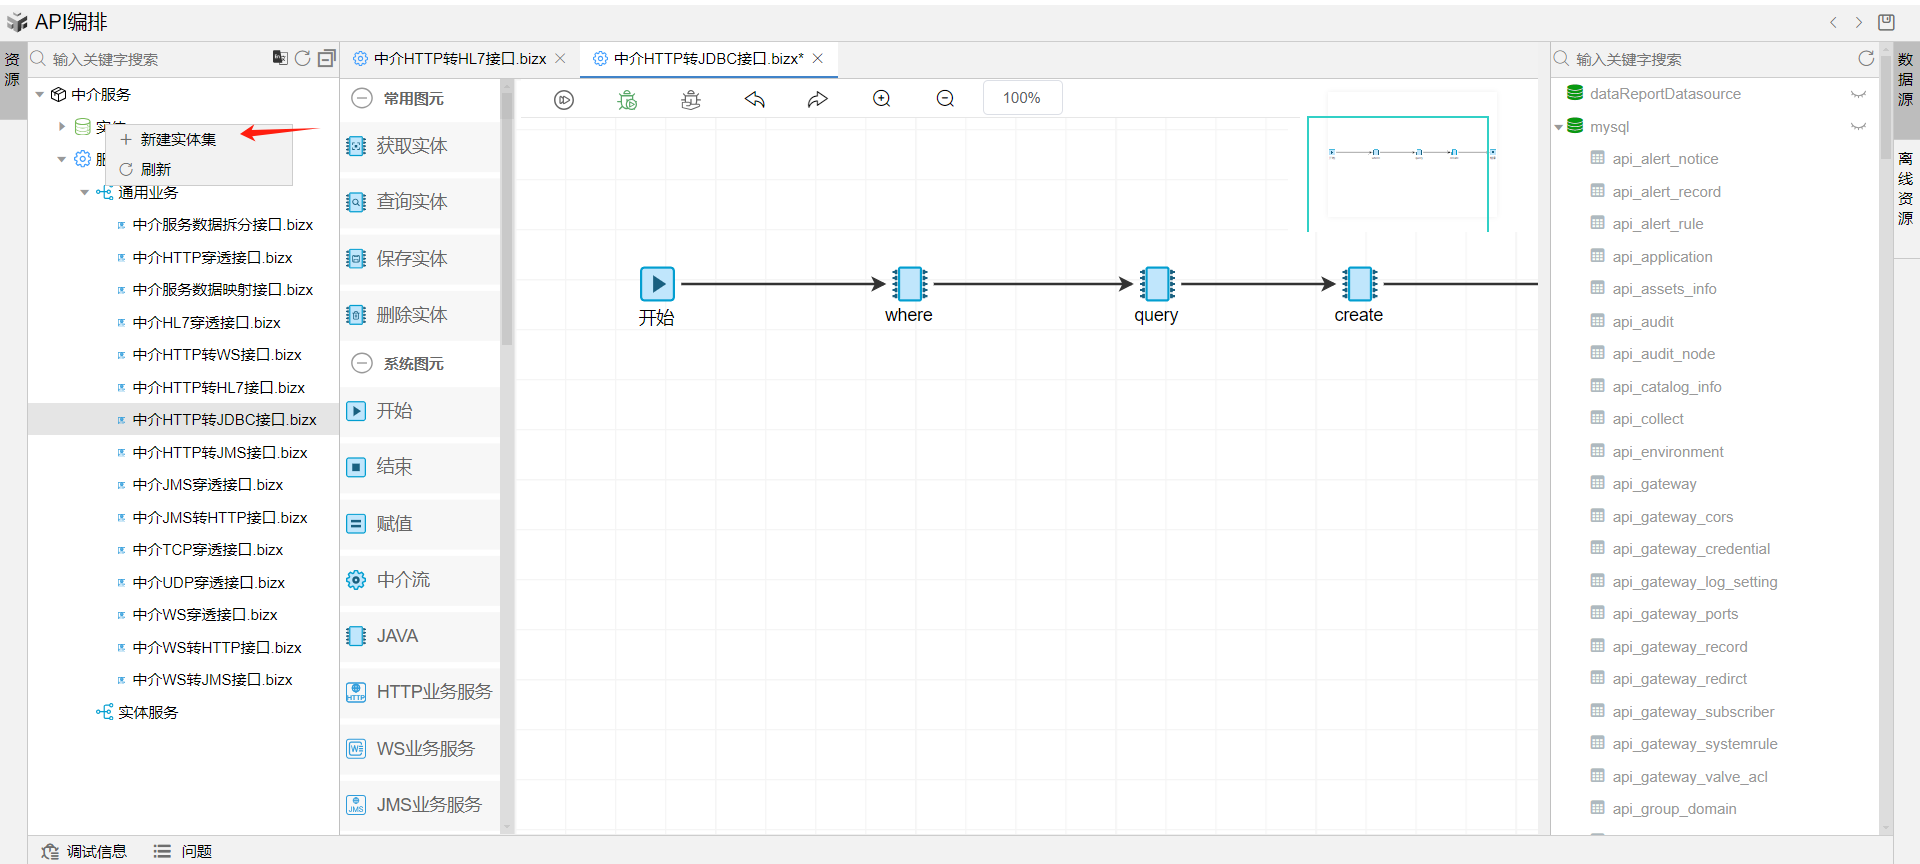The image size is (1920, 864).
Task: Switch to 中介HTTP转HL7接口.bizx tab
Action: (x=459, y=59)
